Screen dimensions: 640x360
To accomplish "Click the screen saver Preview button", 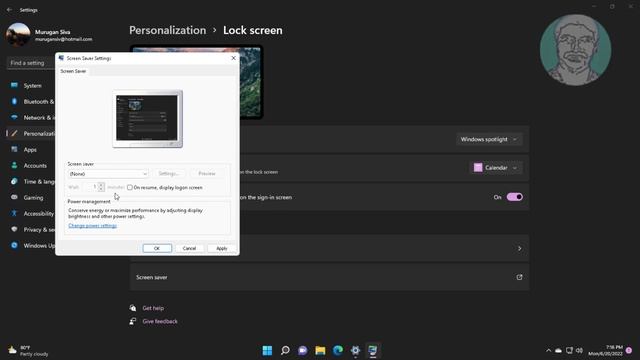I will (x=207, y=173).
